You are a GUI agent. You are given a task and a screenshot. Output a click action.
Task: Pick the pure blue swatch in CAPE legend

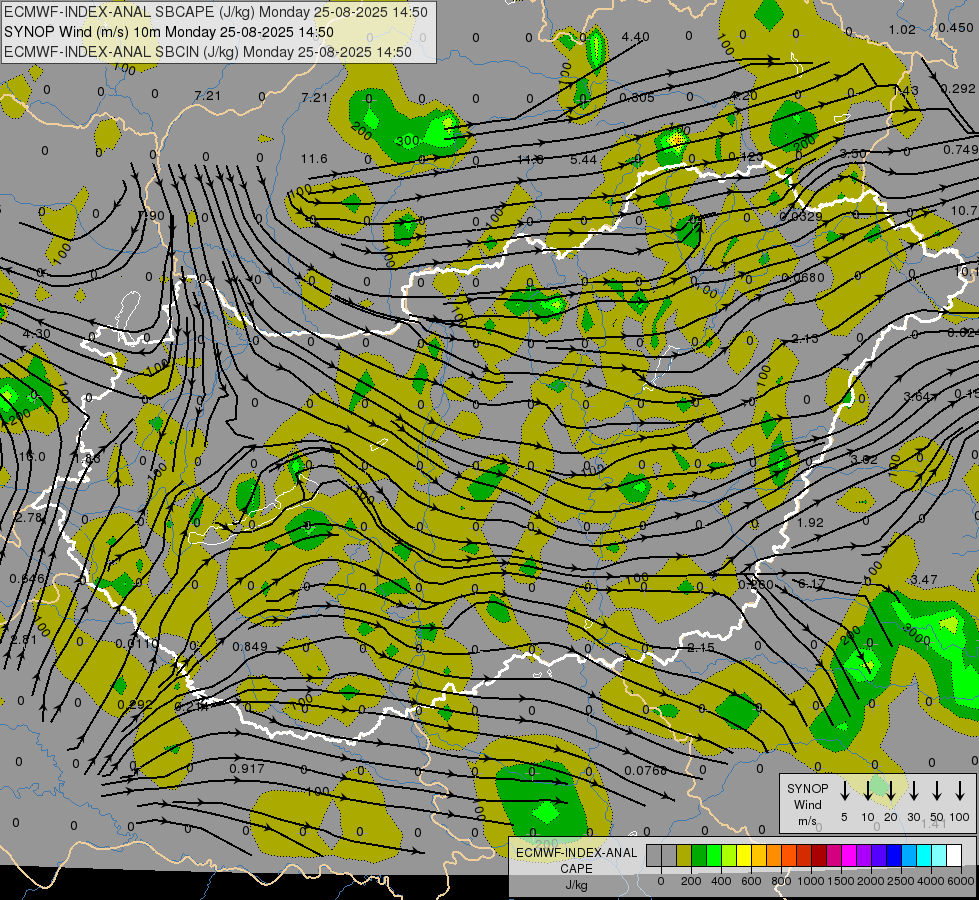click(x=894, y=856)
